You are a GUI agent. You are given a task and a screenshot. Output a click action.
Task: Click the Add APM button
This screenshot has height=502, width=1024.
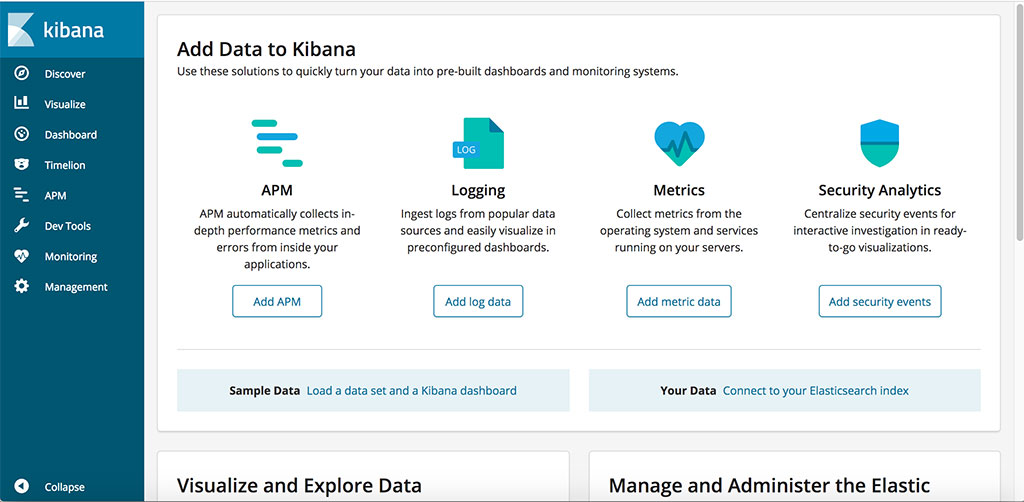tap(277, 302)
